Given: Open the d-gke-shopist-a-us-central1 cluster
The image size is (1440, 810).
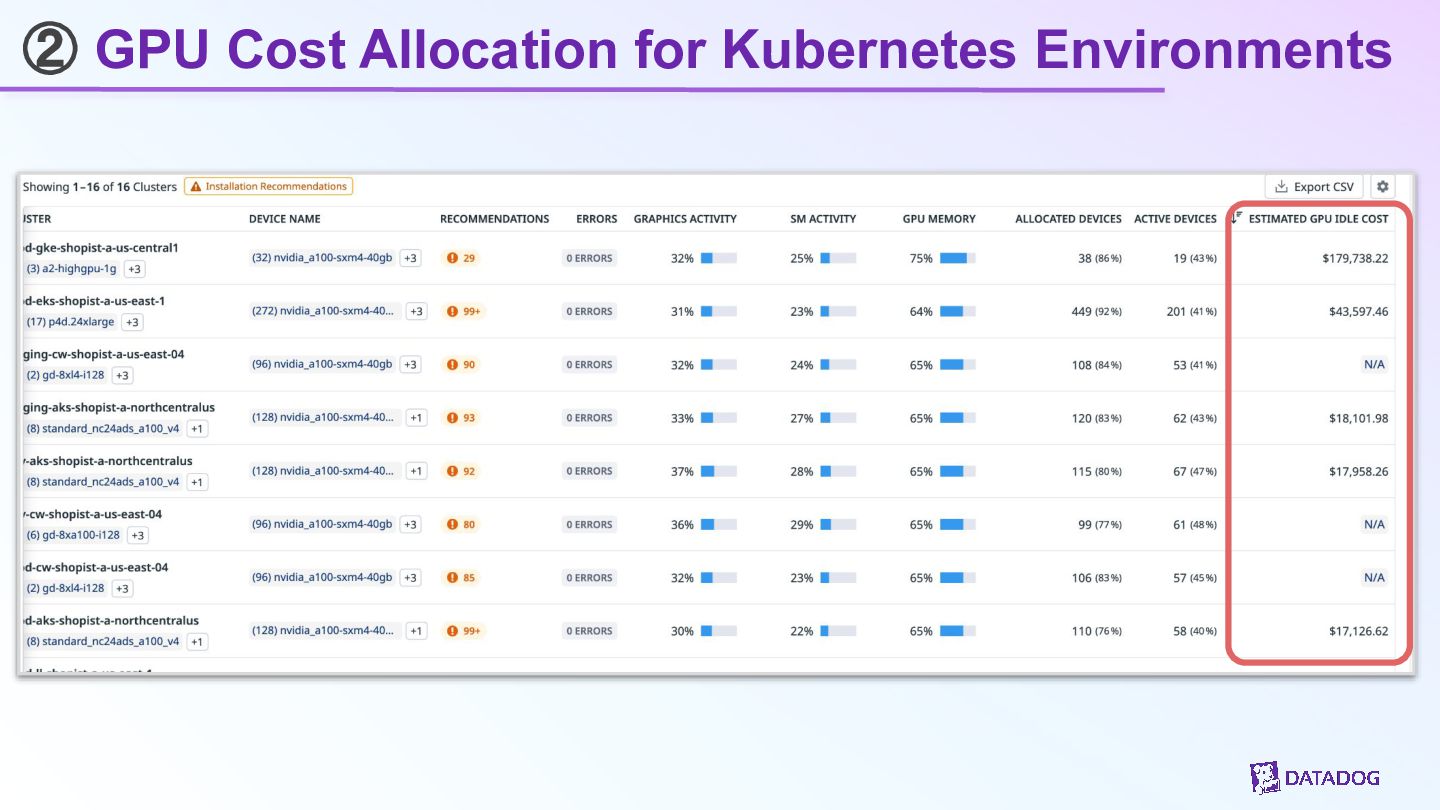Looking at the screenshot, I should pos(100,248).
